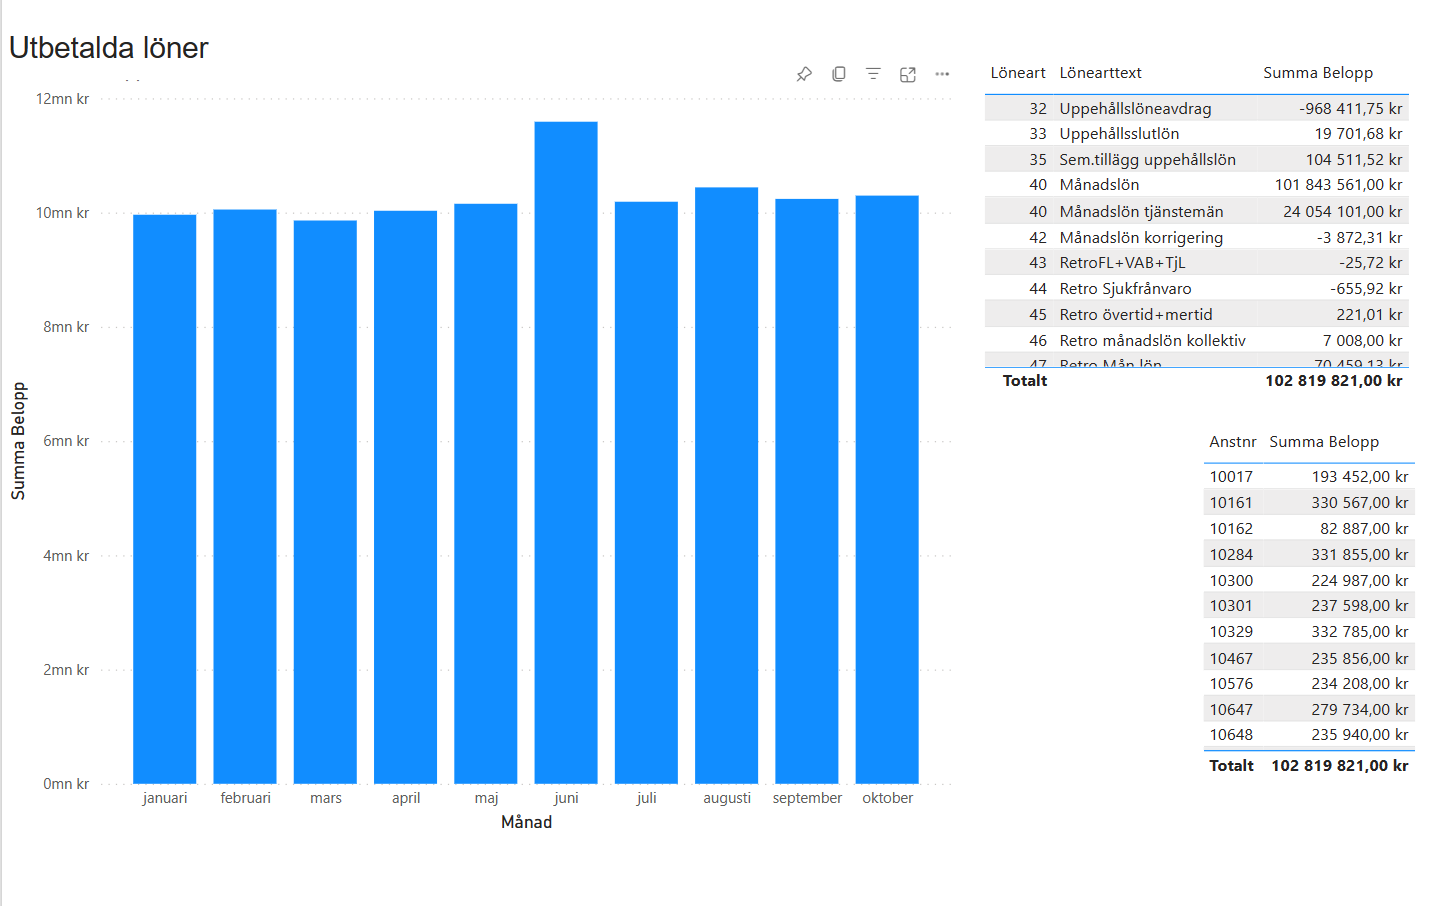Click the Summa Belopp axis title

(x=18, y=441)
